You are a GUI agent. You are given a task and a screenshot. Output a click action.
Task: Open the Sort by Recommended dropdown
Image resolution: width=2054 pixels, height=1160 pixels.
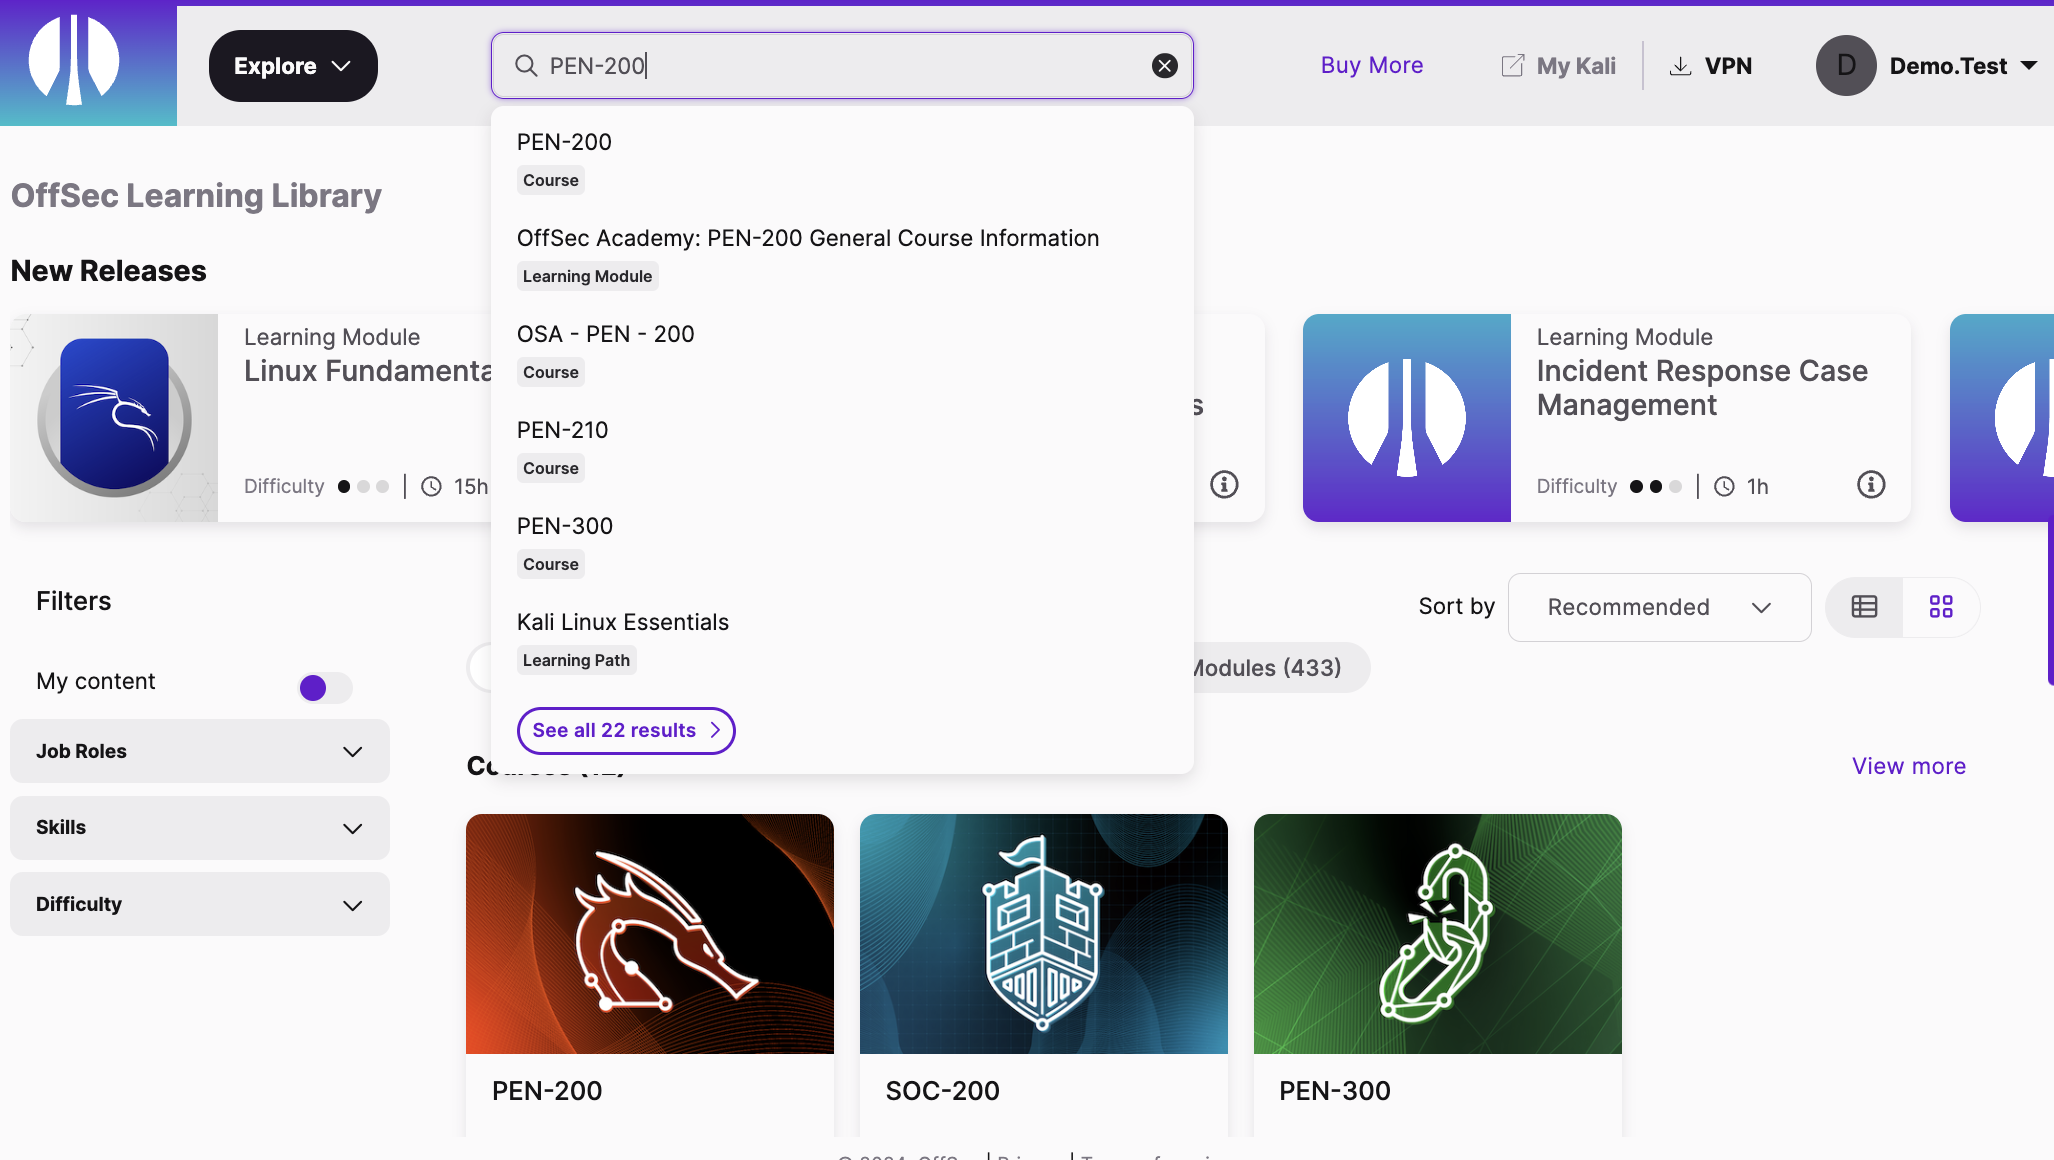coord(1658,607)
